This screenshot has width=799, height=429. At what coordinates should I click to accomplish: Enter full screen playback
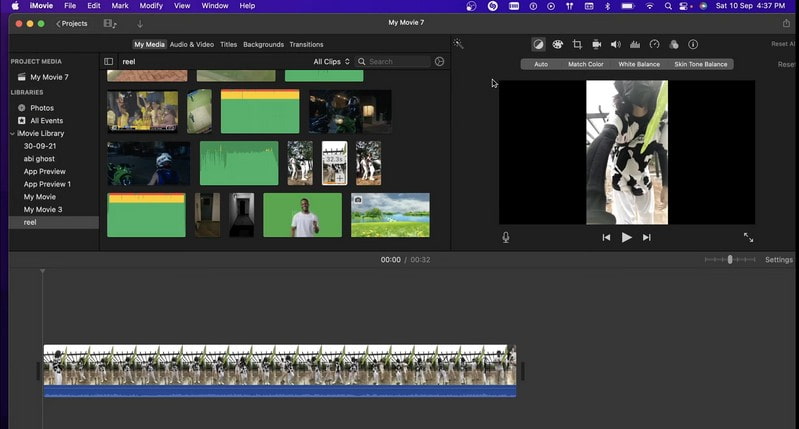tap(748, 237)
